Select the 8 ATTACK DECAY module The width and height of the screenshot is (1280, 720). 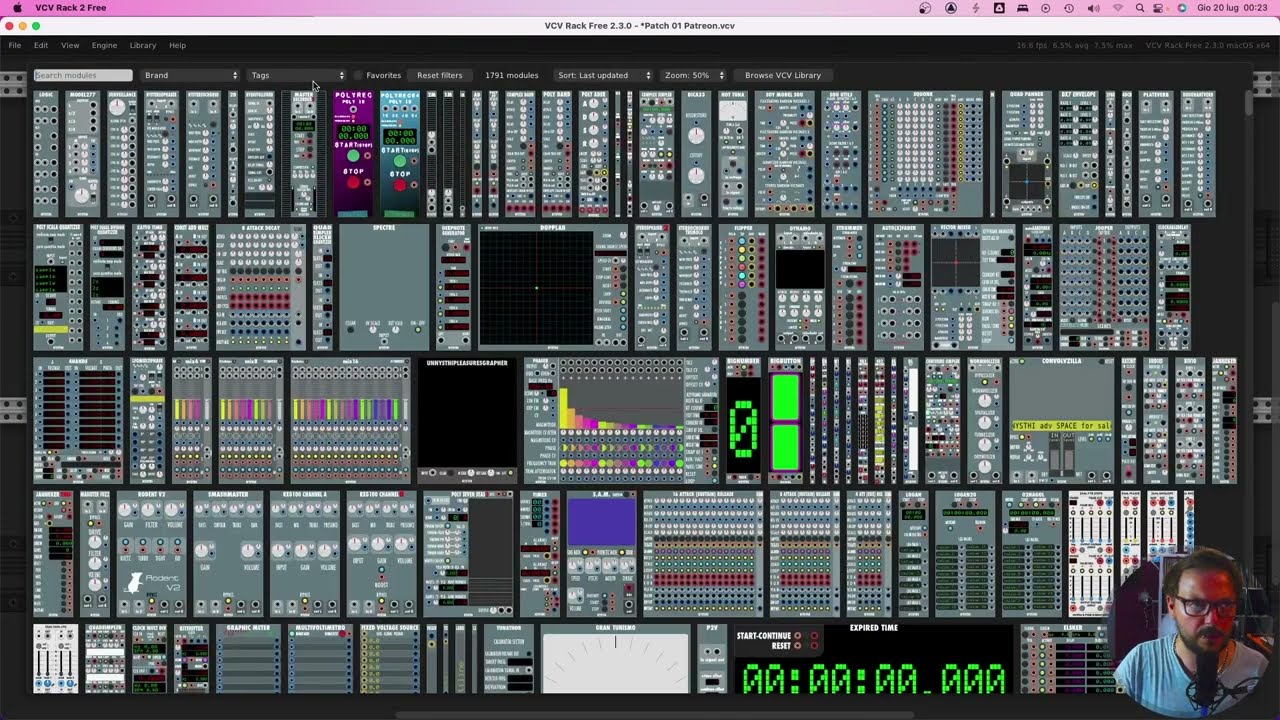click(260, 287)
